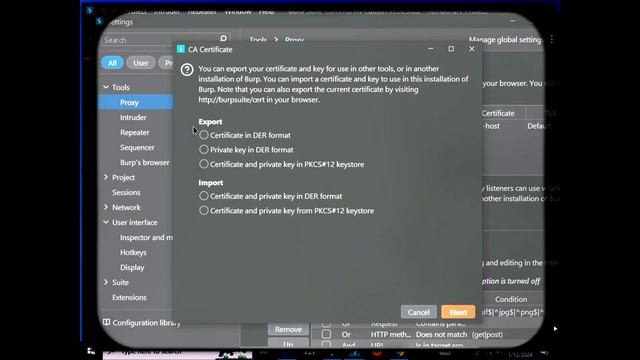Minimize the CA Certificate dialog
Viewport: 640px width, 360px height.
coord(430,49)
